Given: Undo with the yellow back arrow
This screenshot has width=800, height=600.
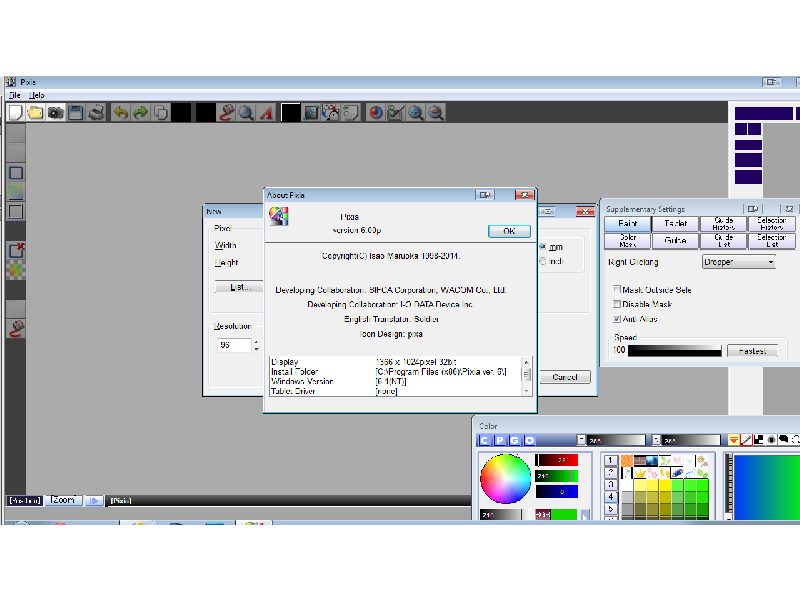Looking at the screenshot, I should pyautogui.click(x=120, y=113).
